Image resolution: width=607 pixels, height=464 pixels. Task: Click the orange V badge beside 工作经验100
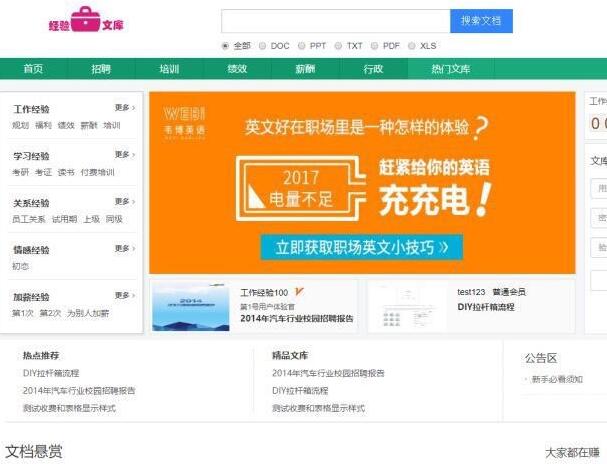tap(300, 292)
